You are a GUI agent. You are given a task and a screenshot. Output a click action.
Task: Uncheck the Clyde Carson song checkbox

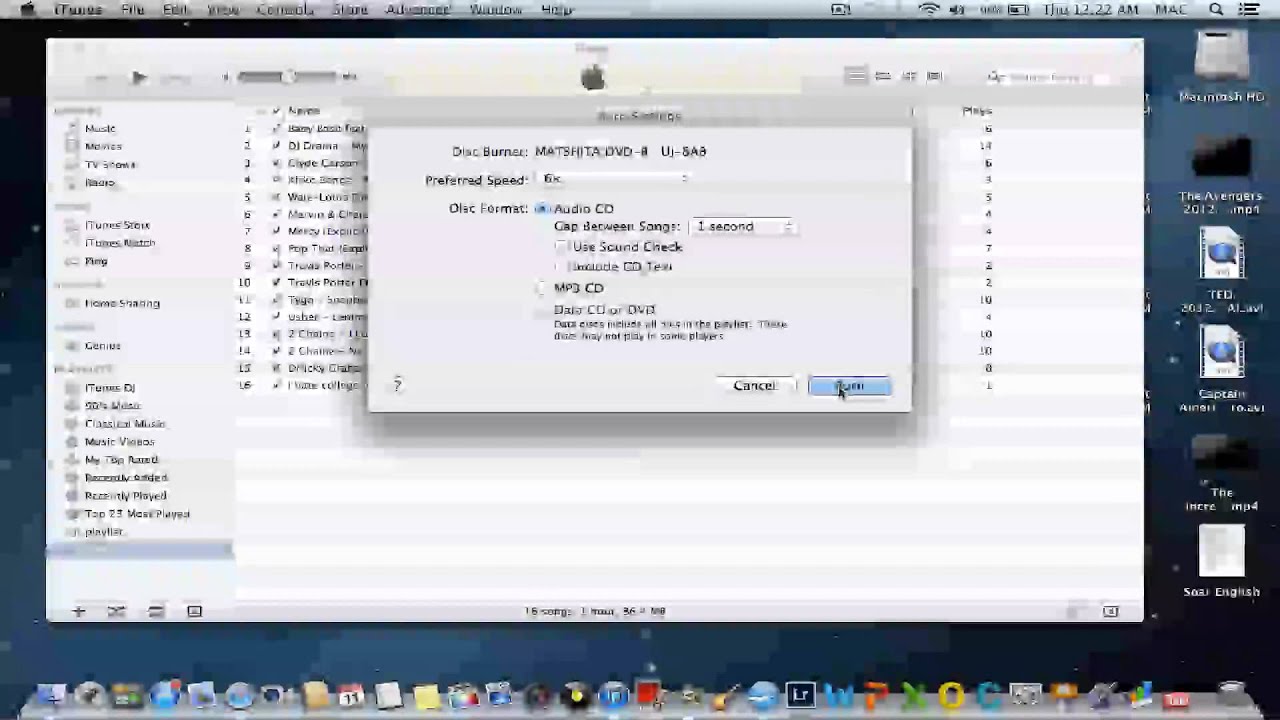click(x=277, y=163)
